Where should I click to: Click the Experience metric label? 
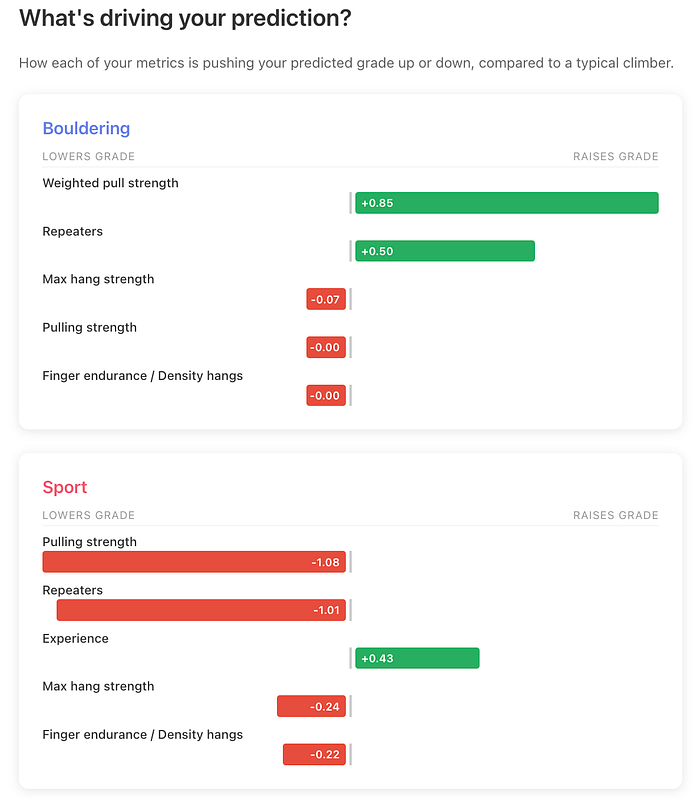click(x=76, y=639)
